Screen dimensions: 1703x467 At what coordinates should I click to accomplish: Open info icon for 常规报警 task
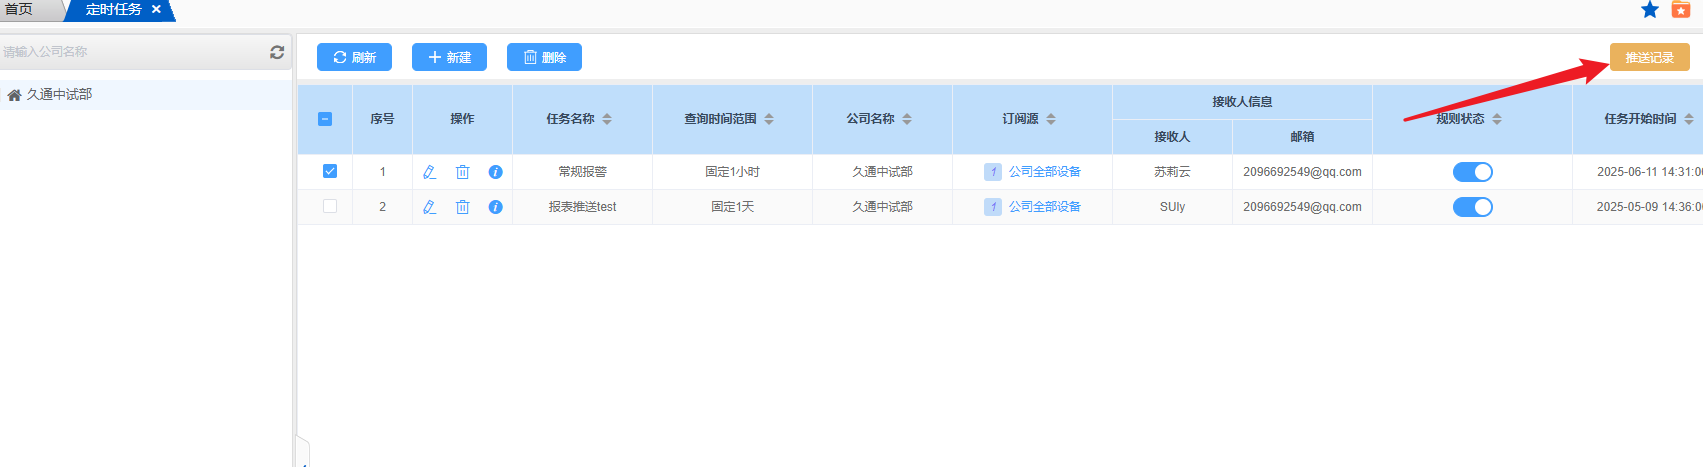(x=495, y=172)
